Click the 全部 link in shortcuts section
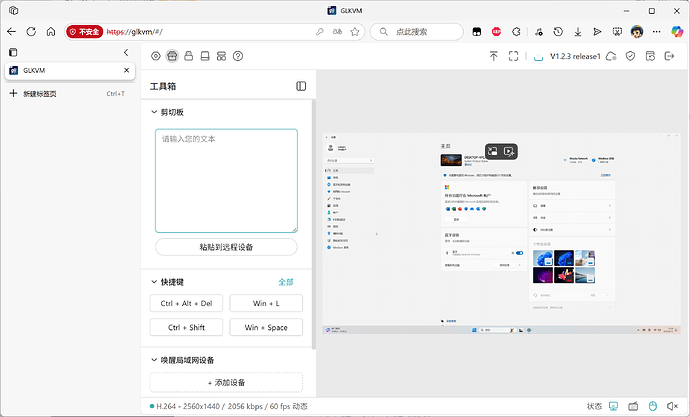Viewport: 690px width, 417px height. pyautogui.click(x=286, y=282)
